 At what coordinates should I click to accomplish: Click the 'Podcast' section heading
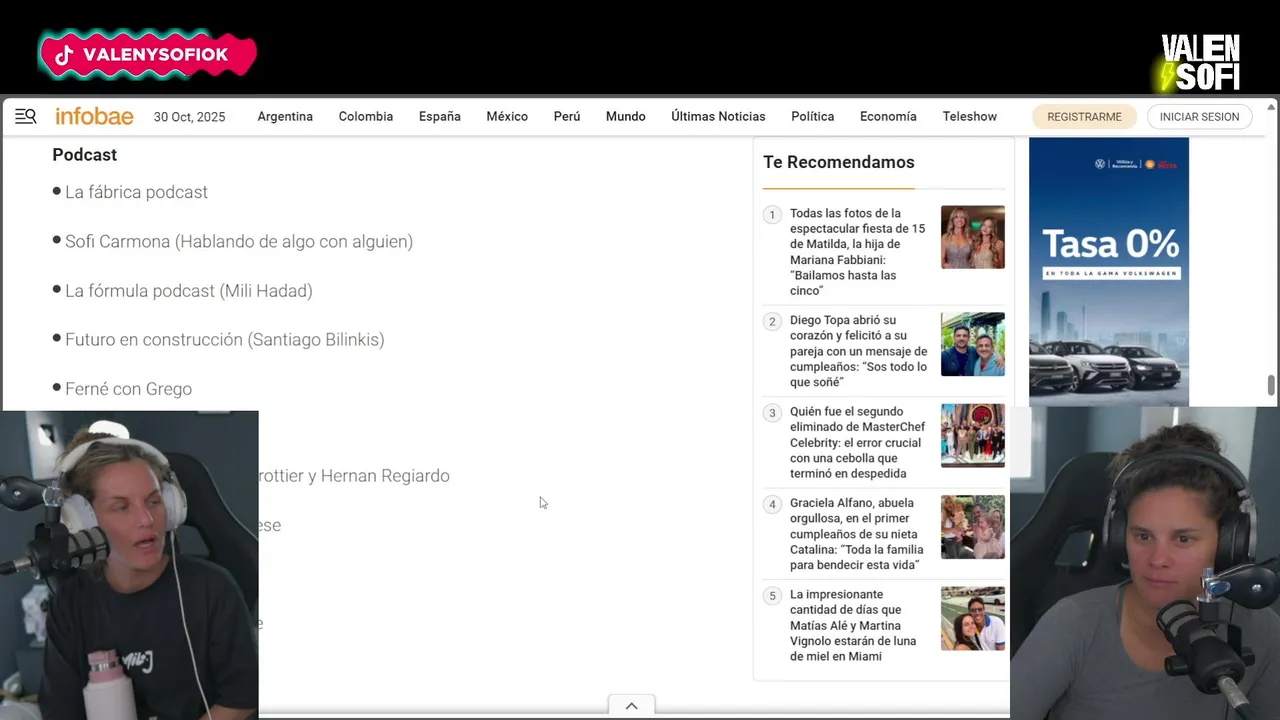[x=84, y=155]
